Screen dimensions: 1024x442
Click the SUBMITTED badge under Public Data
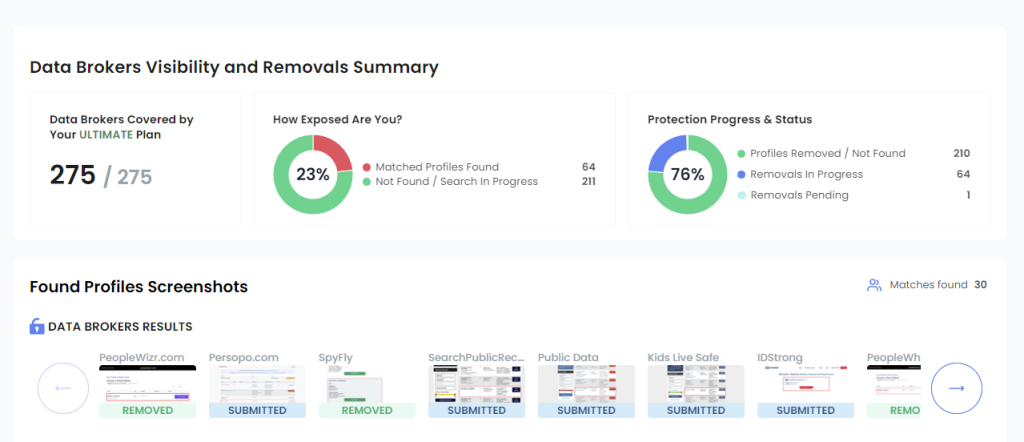pos(586,411)
